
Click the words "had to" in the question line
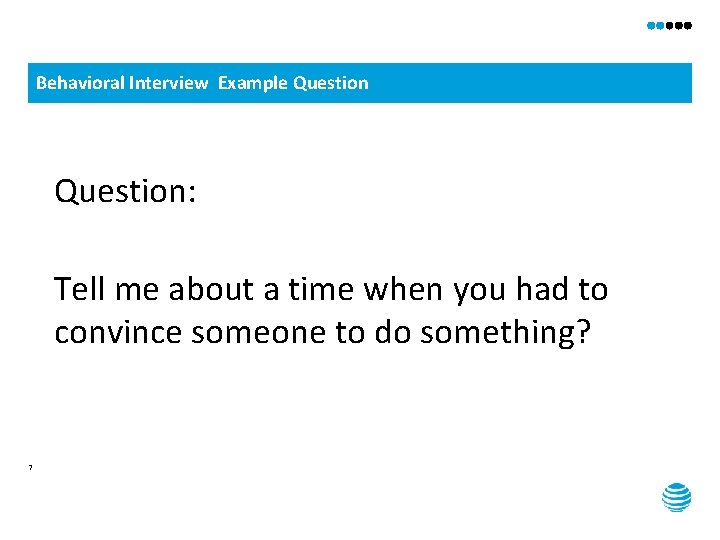(562, 289)
